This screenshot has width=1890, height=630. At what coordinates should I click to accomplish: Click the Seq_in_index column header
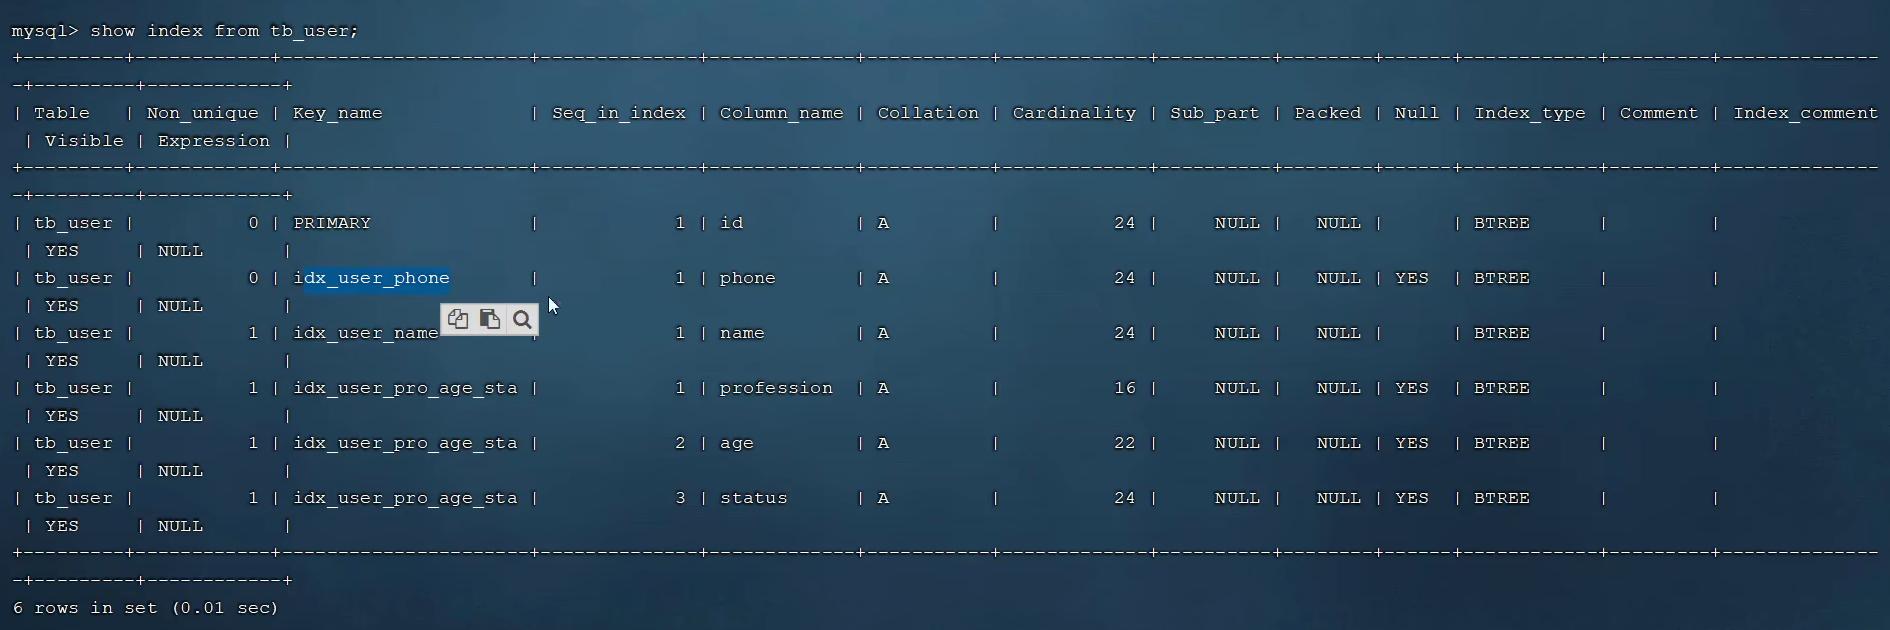pyautogui.click(x=619, y=113)
